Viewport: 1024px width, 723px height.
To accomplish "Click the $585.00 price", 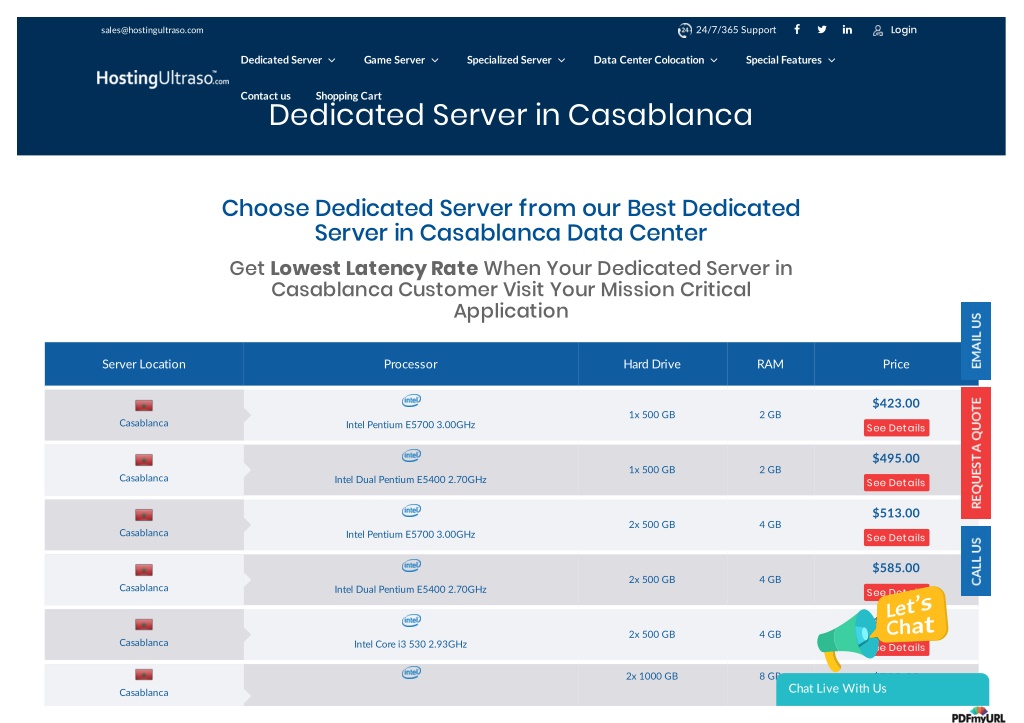I will [896, 568].
